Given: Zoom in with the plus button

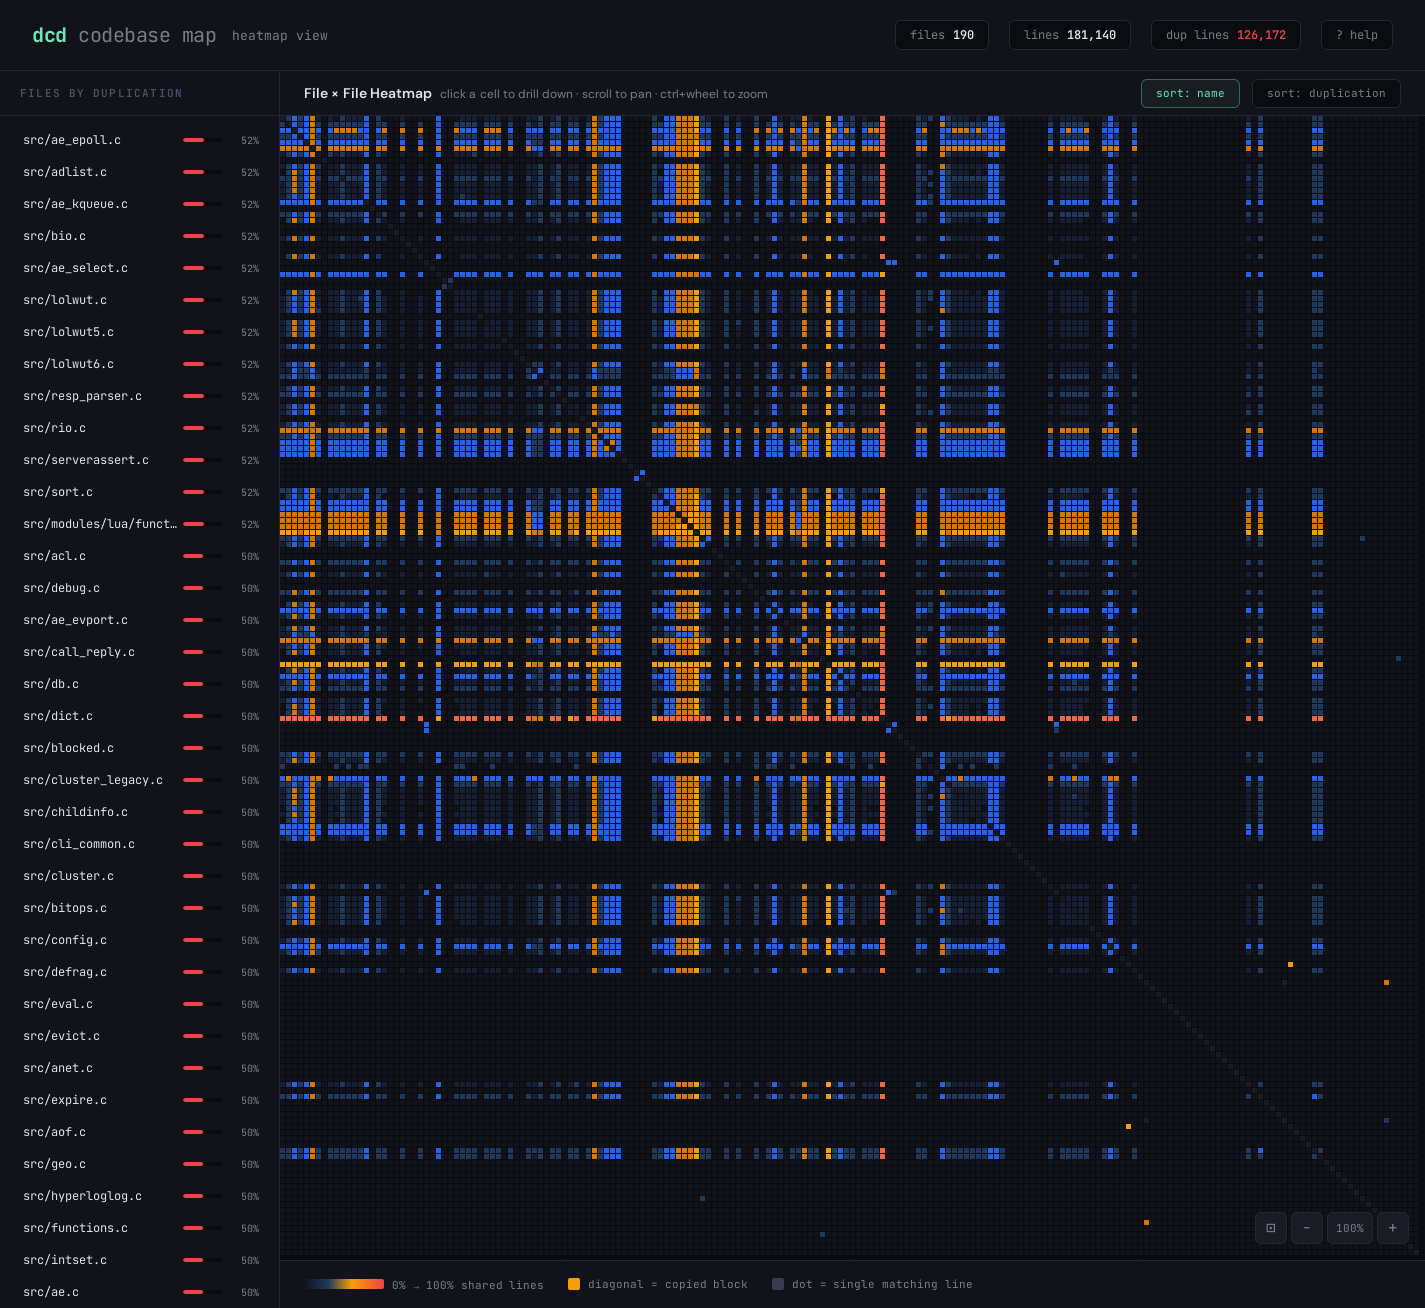Looking at the screenshot, I should click(1393, 1228).
